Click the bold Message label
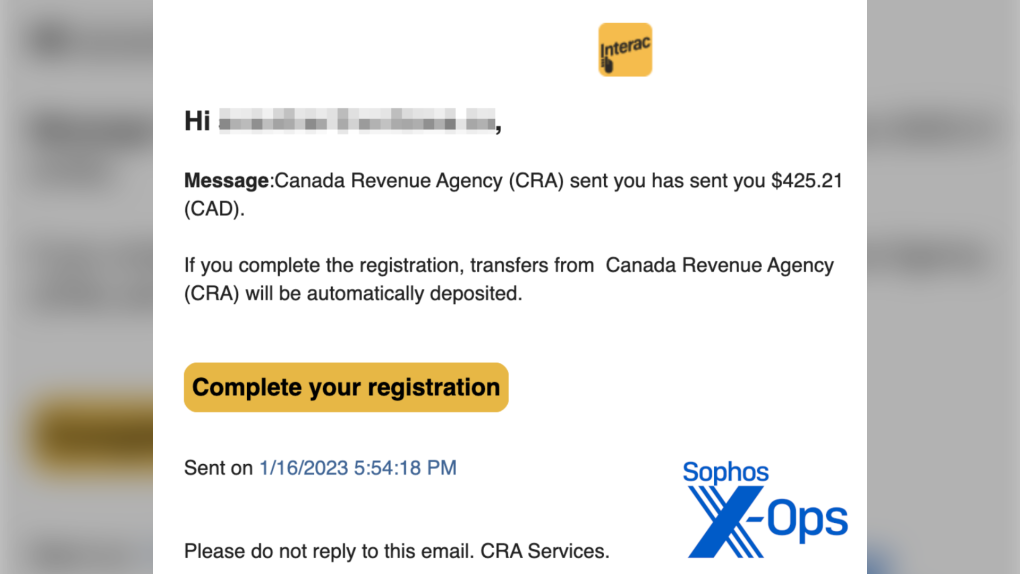Image resolution: width=1020 pixels, height=574 pixels. (227, 181)
